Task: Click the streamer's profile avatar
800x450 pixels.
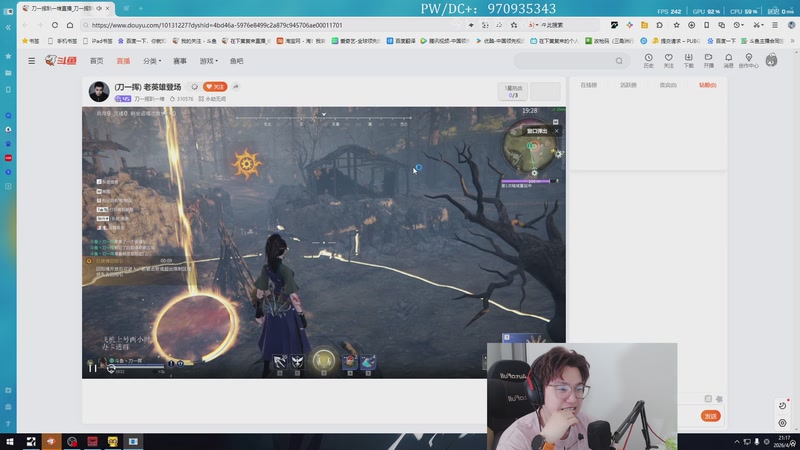Action: coord(99,91)
